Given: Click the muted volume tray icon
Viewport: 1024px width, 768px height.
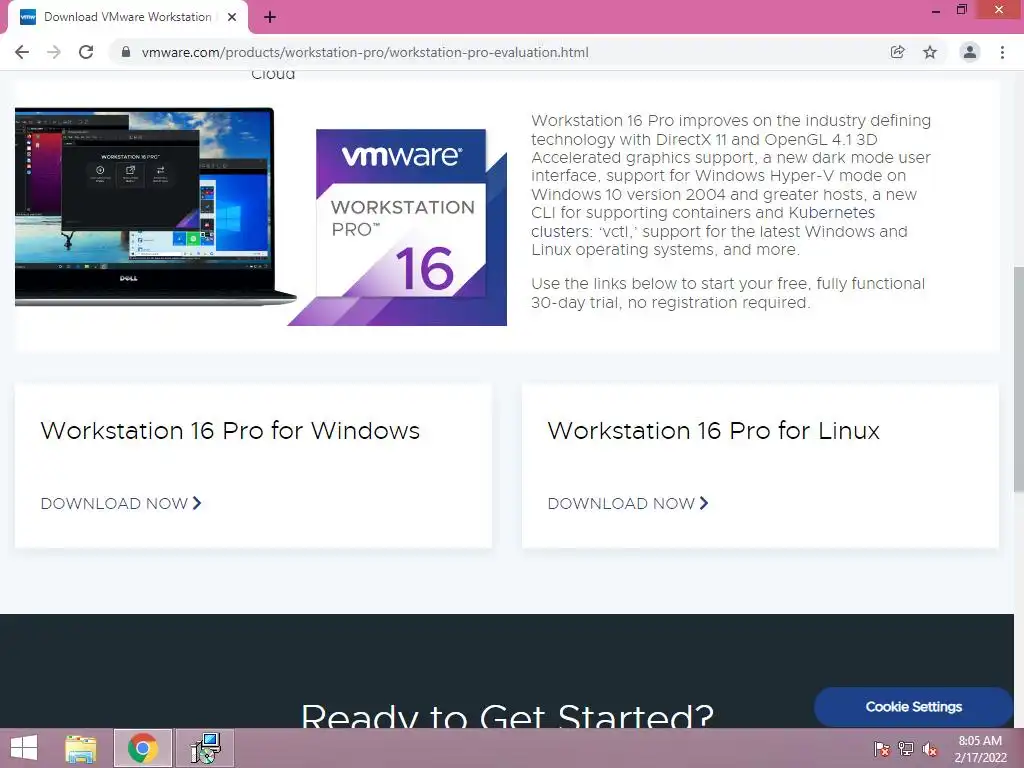Looking at the screenshot, I should coord(930,749).
